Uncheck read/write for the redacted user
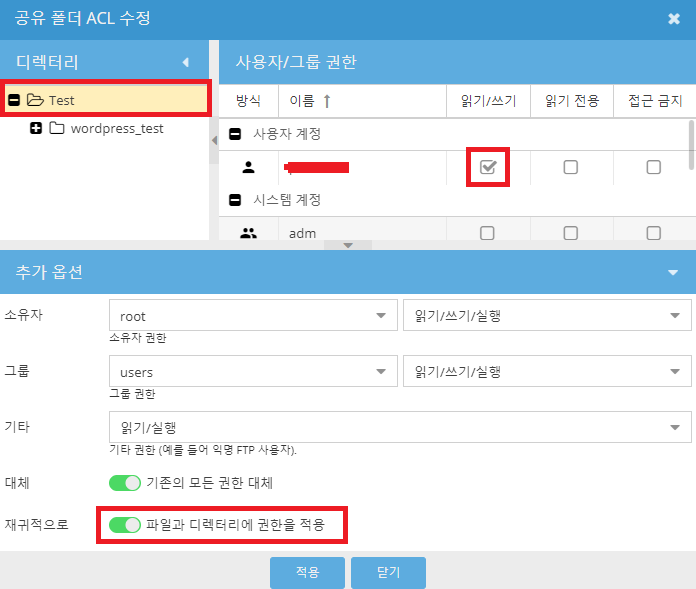 coord(488,167)
